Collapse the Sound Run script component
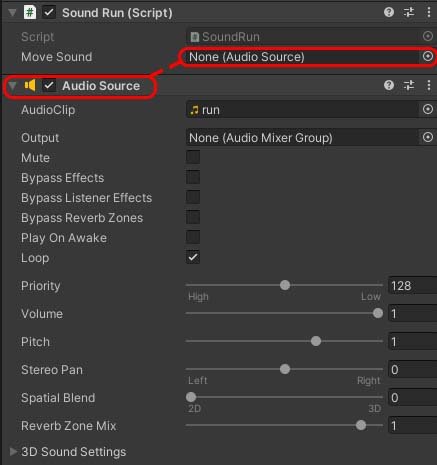Screen dimensions: 437x465 tap(12, 13)
